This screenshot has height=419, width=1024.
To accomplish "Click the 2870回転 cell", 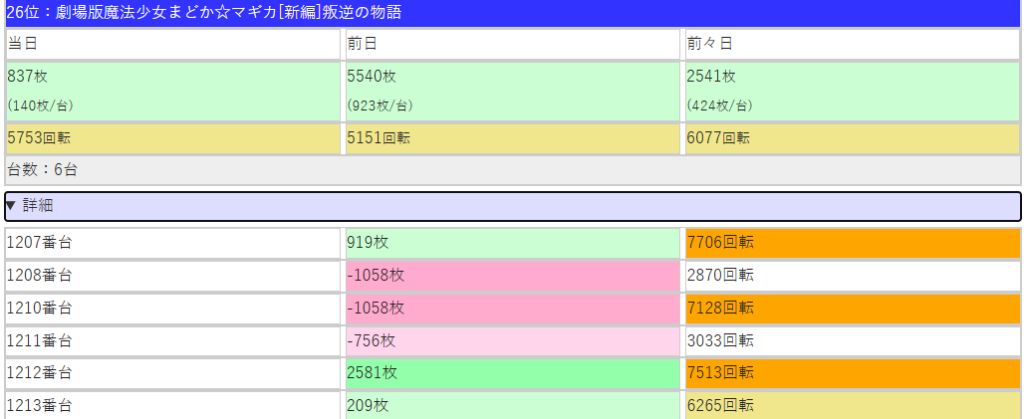I will click(852, 275).
